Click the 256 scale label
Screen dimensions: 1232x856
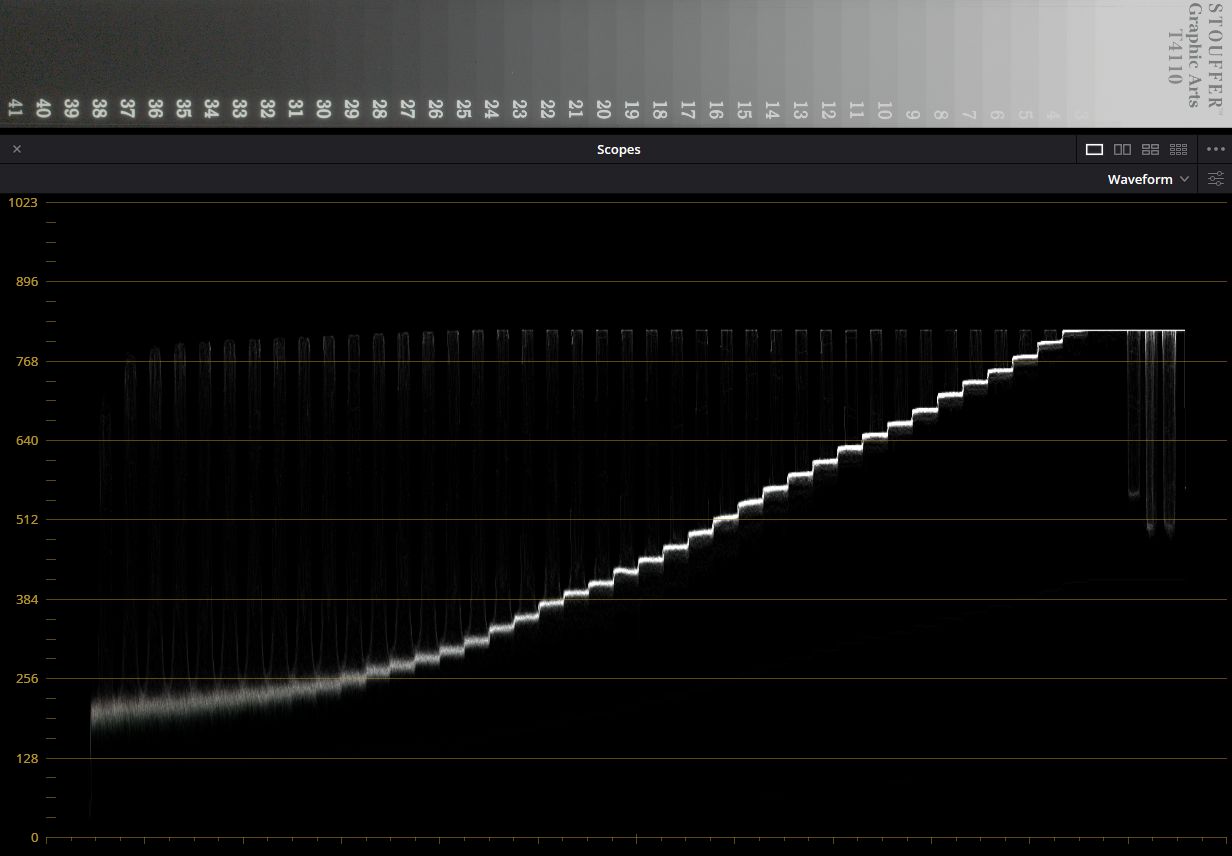click(27, 679)
